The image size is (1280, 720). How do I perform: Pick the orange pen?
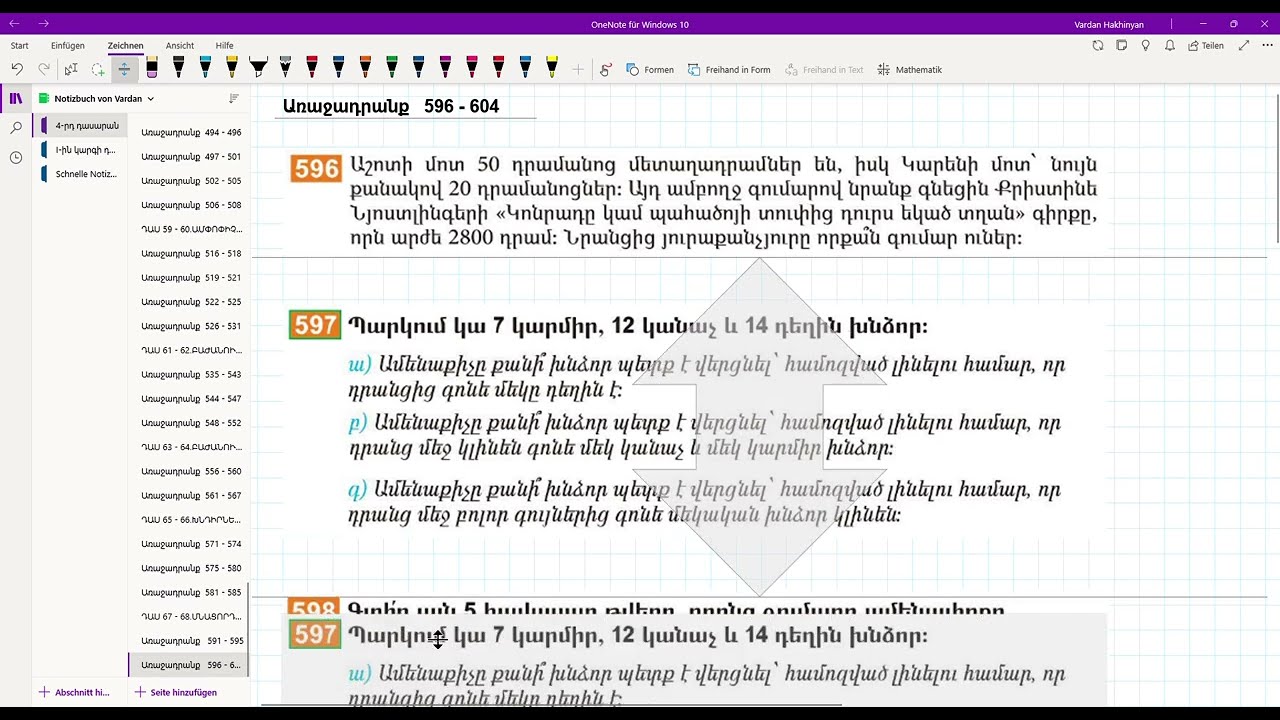tap(365, 67)
